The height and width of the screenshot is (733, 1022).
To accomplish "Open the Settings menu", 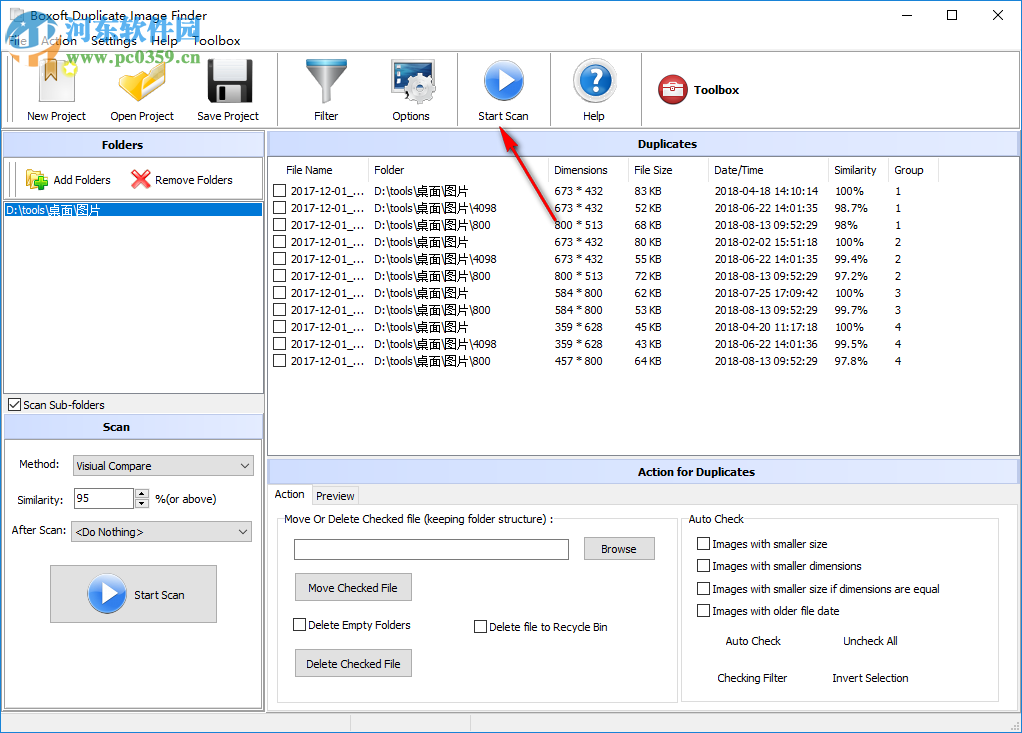I will click(114, 41).
